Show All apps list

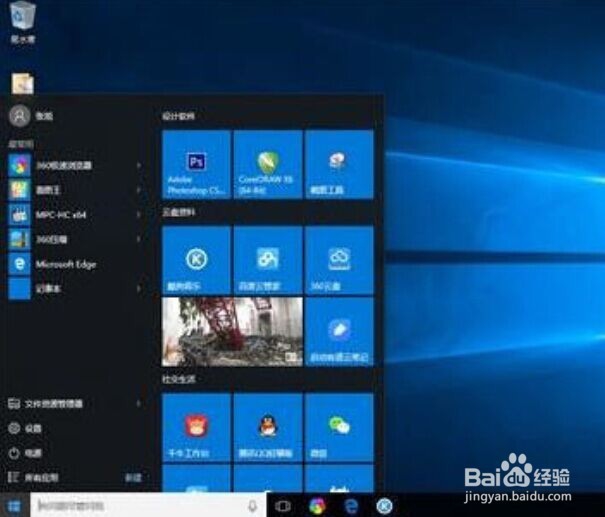tap(33, 478)
